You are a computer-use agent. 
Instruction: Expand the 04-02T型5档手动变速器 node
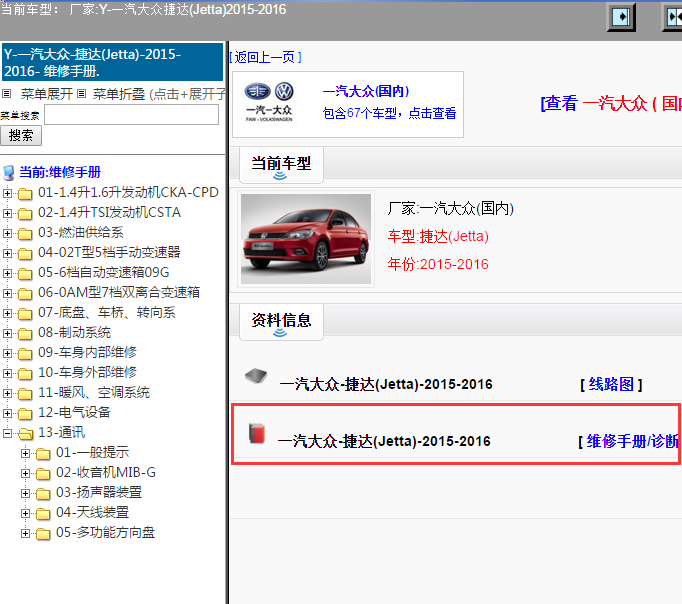[7, 253]
